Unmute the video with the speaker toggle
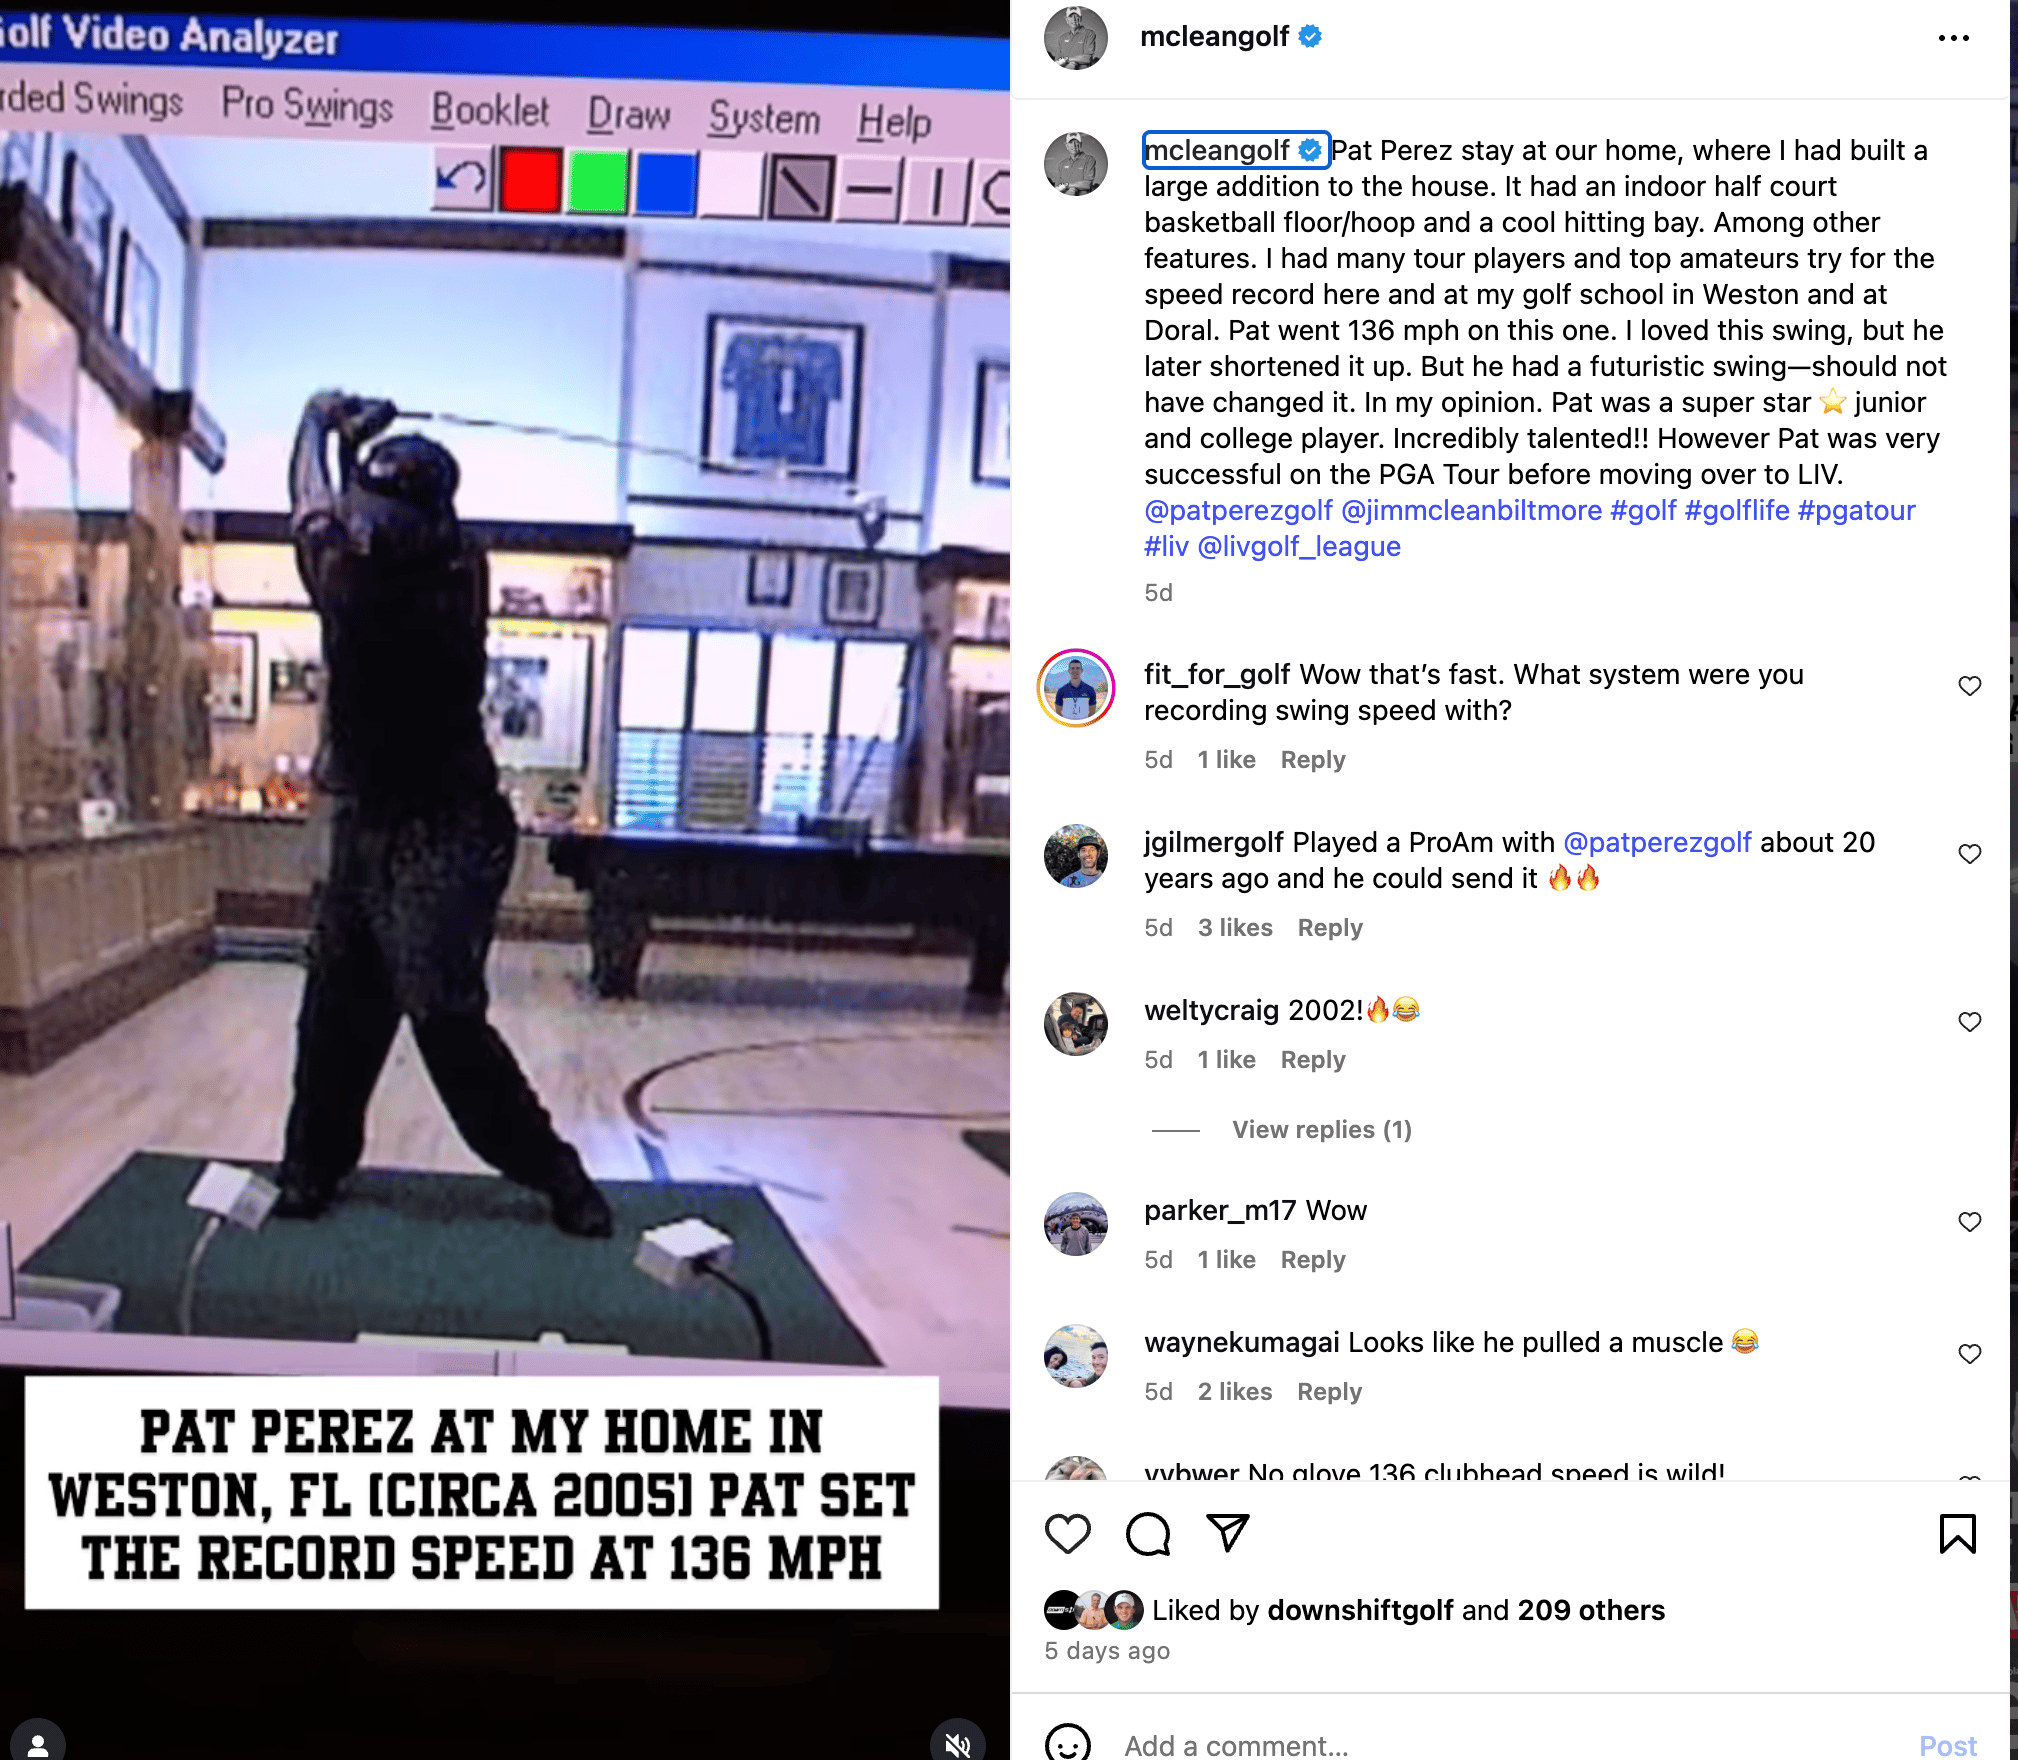2018x1760 pixels. click(957, 1743)
